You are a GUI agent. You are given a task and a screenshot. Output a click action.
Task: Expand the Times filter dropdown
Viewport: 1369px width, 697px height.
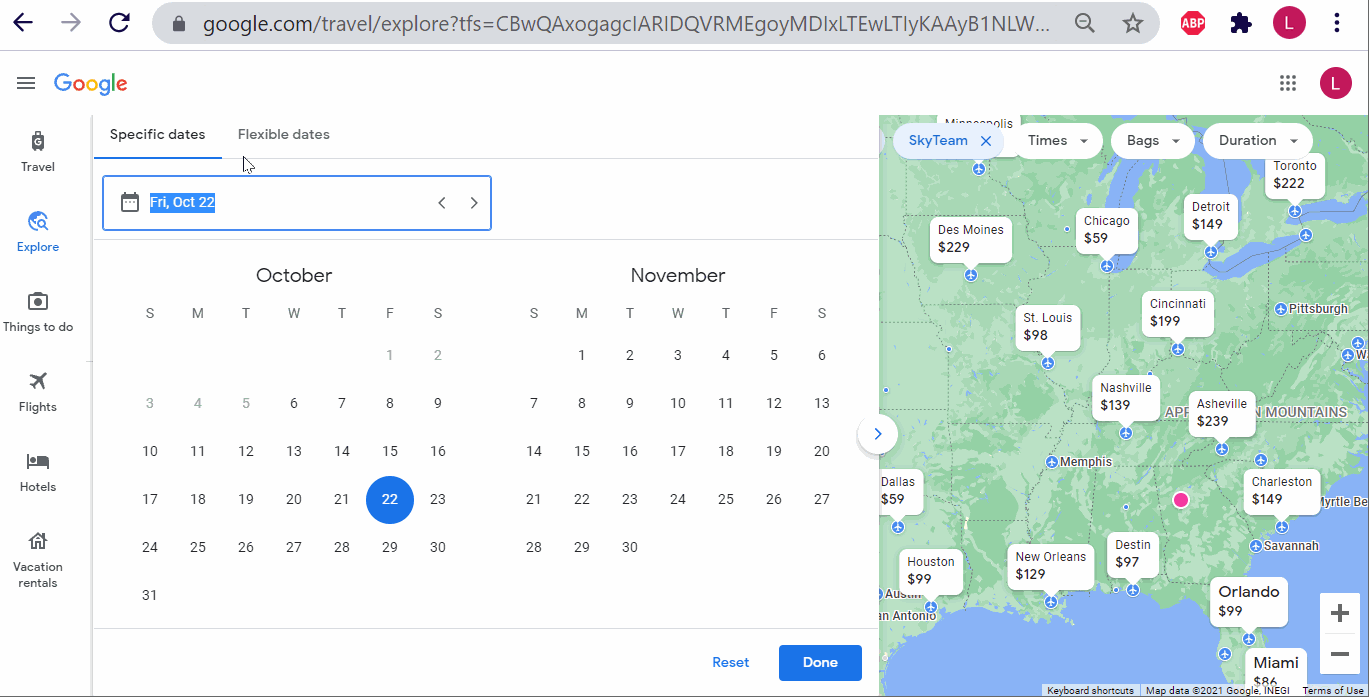[1057, 141]
